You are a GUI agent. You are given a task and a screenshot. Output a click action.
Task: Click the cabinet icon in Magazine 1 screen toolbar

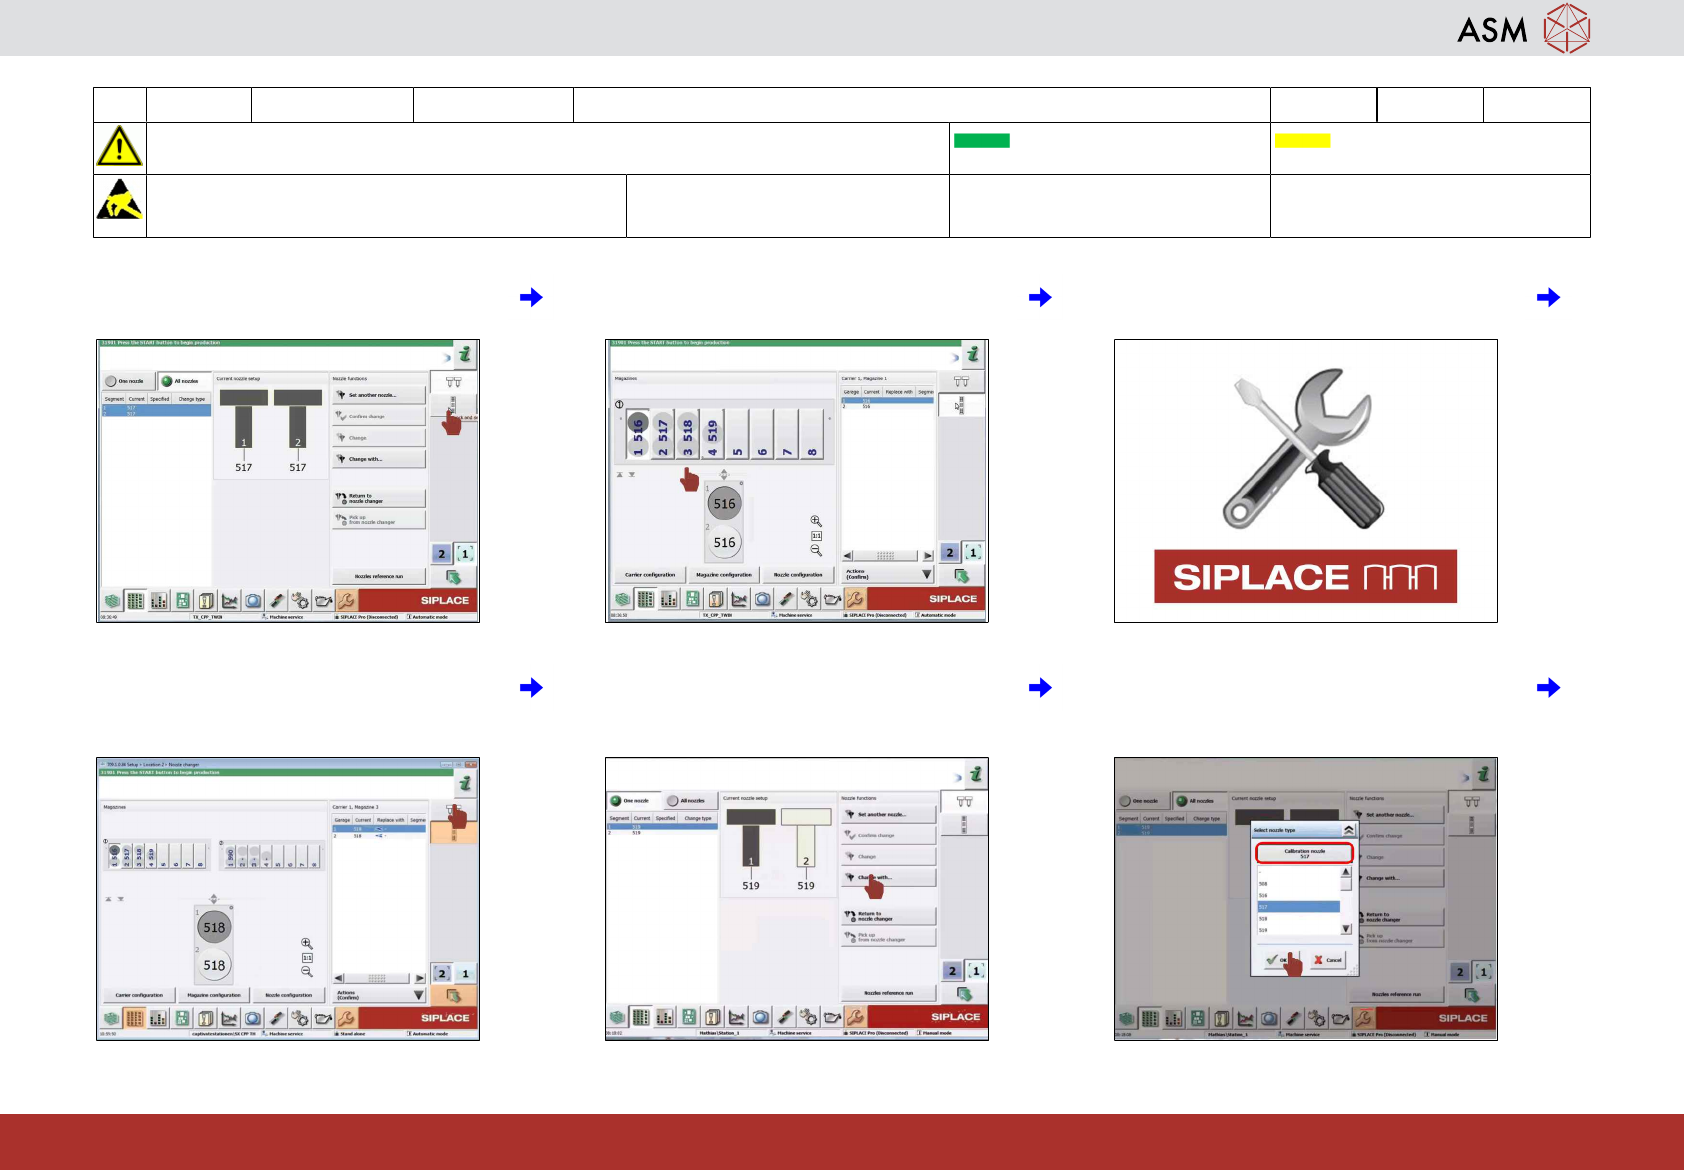coord(716,599)
